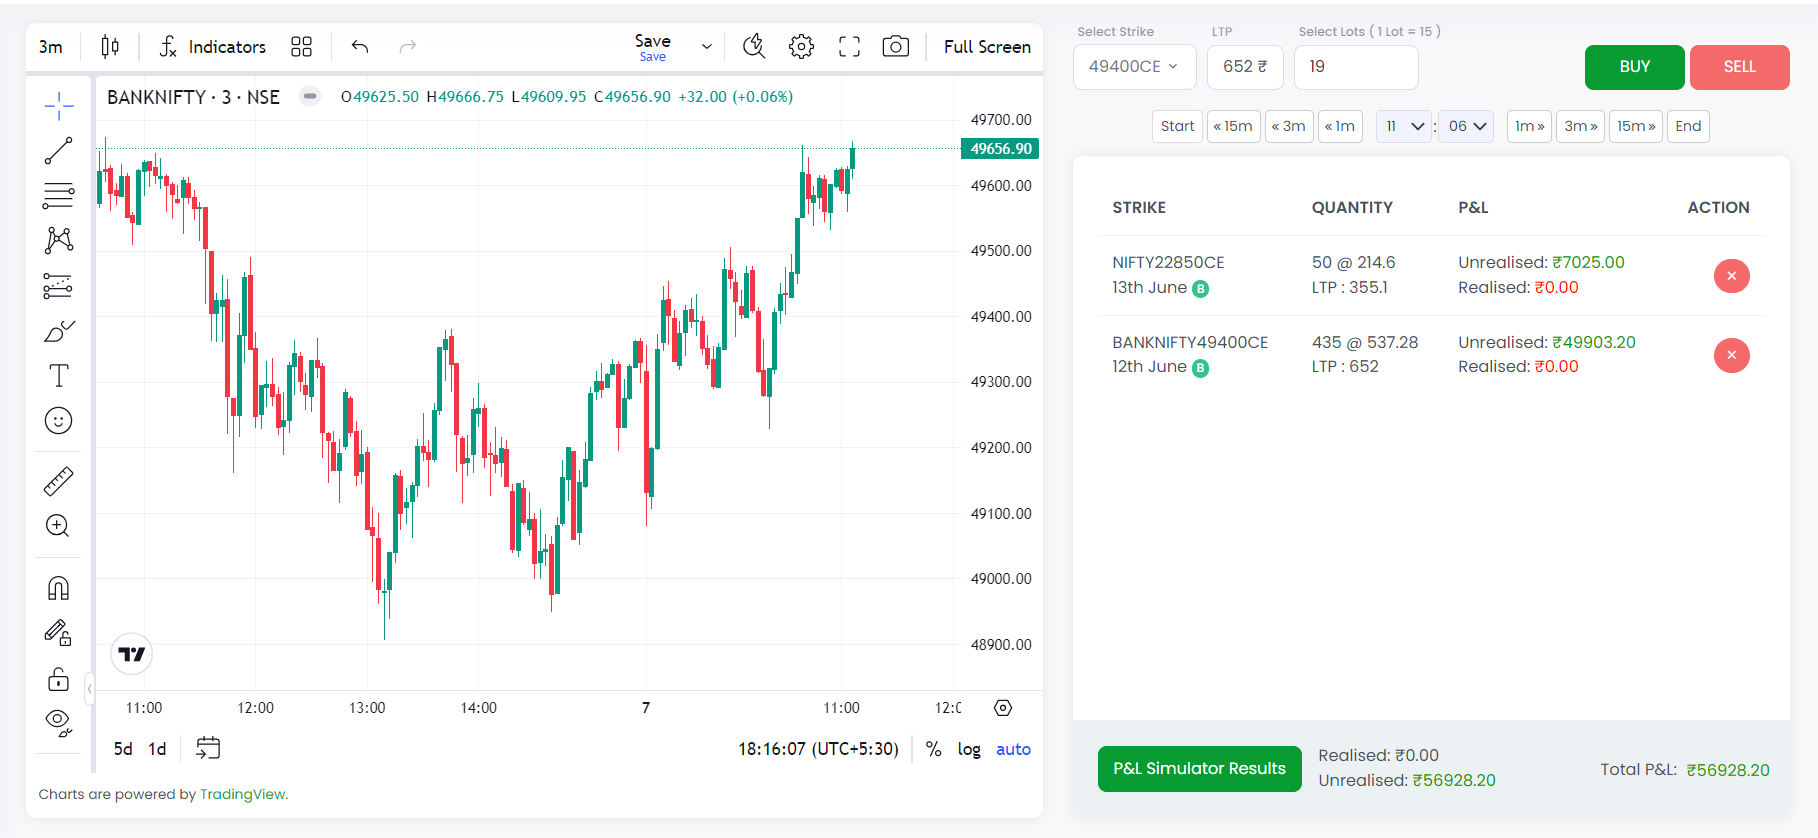Undo the last chart action
Image resolution: width=1818 pixels, height=838 pixels.
[360, 47]
